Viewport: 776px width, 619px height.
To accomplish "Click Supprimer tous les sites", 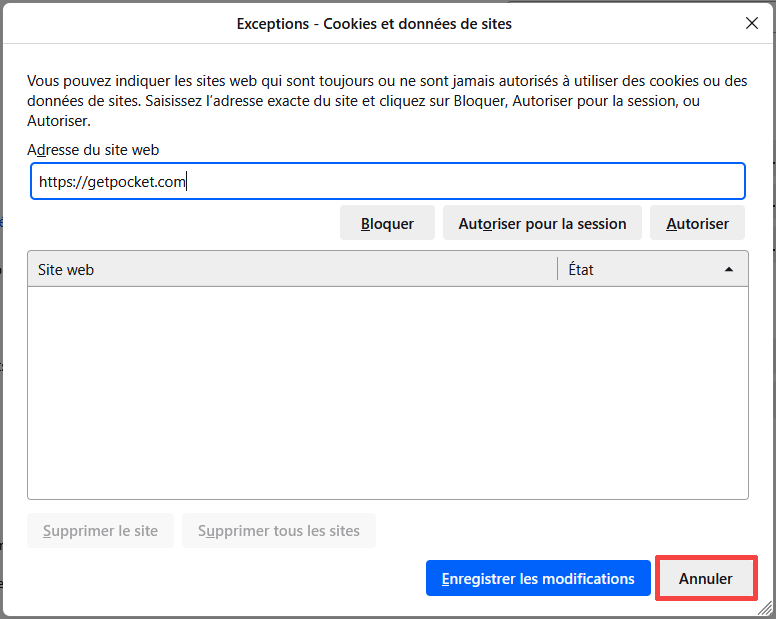I will (279, 530).
